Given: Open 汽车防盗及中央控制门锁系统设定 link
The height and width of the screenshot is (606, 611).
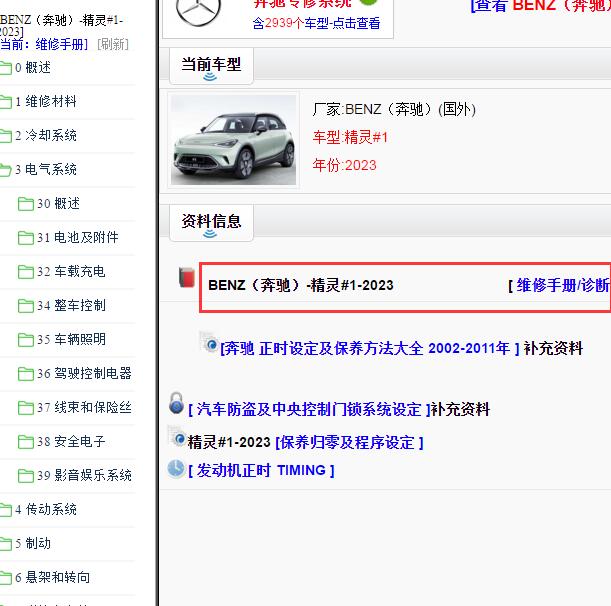Looking at the screenshot, I should 309,410.
